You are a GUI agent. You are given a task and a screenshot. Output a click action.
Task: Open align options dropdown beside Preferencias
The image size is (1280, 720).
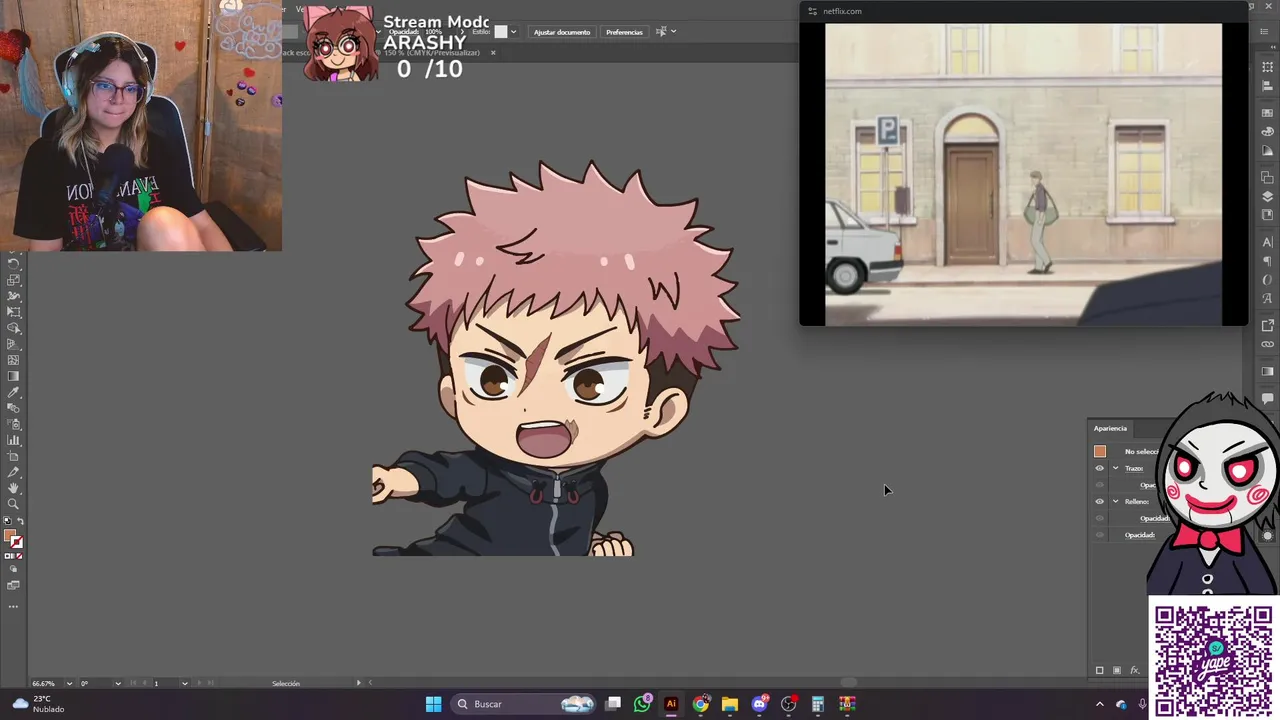tap(673, 32)
